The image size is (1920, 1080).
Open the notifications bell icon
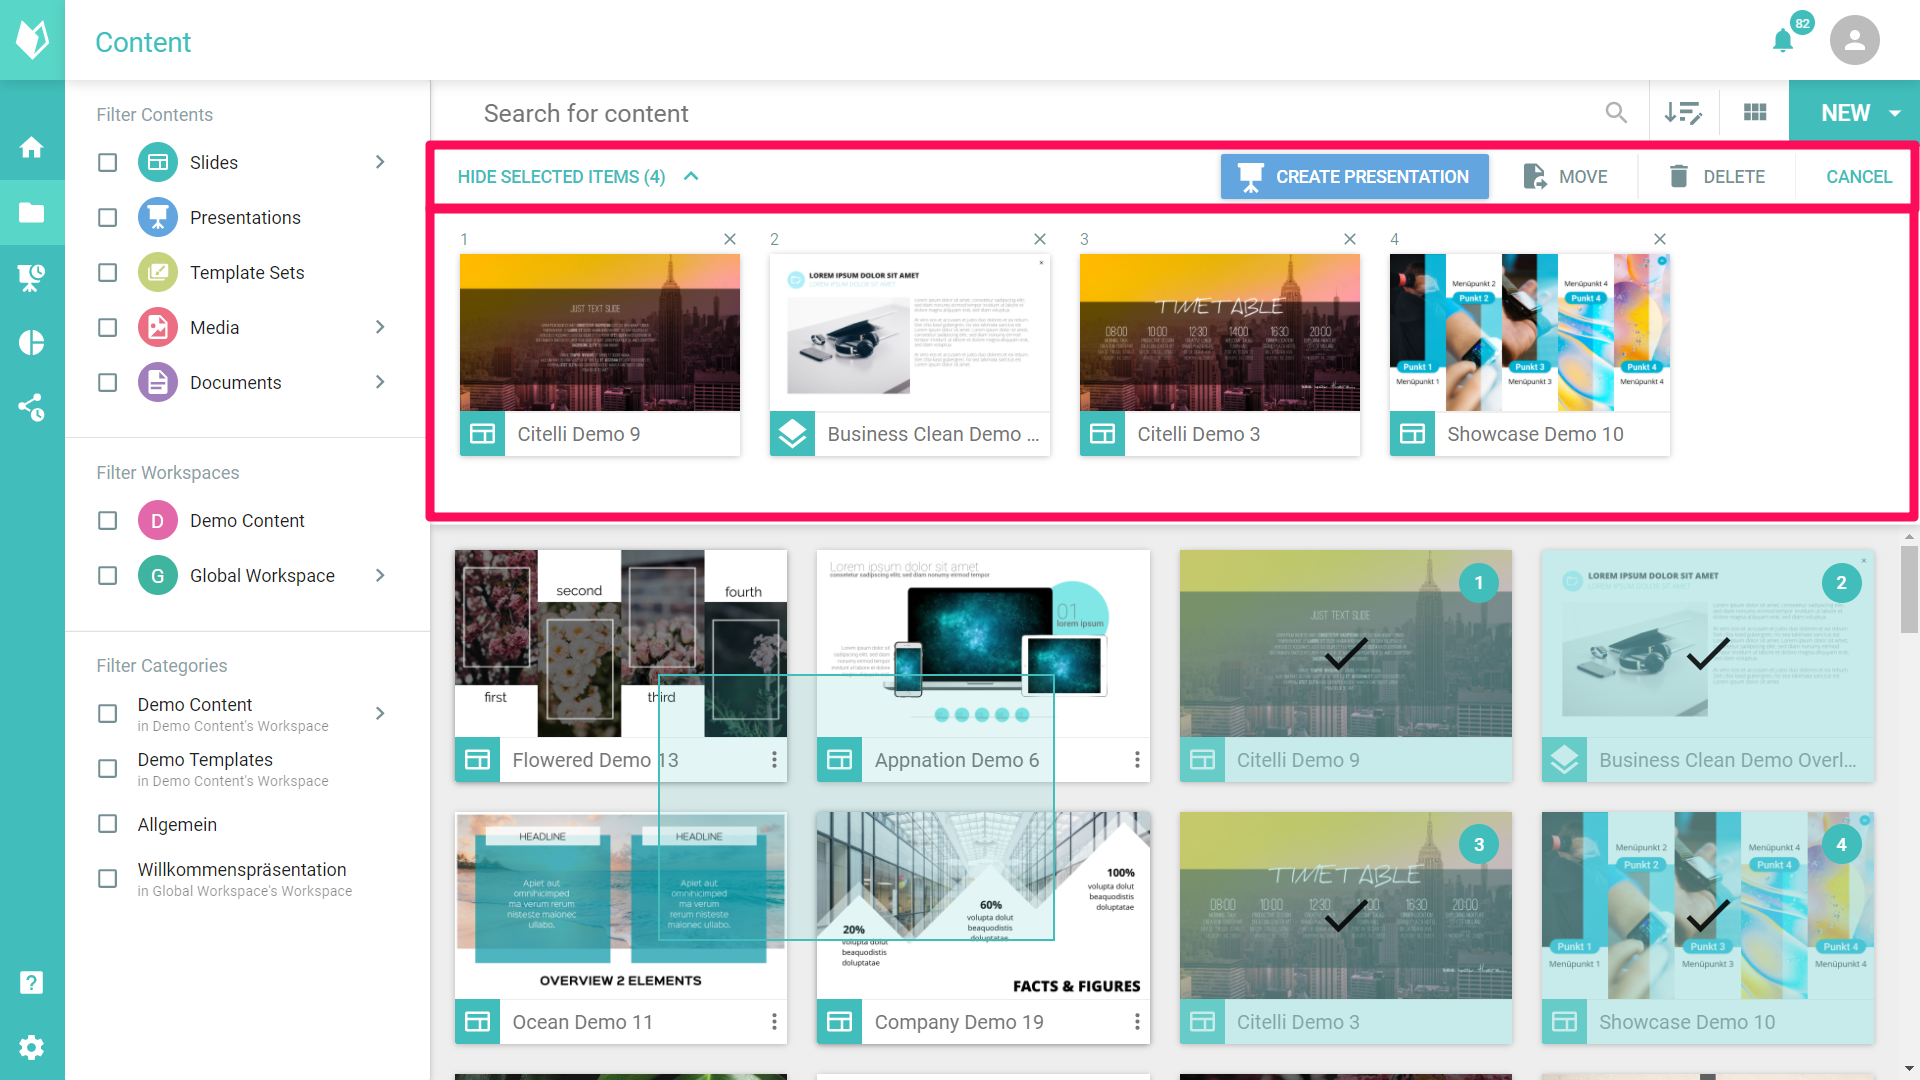pos(1783,41)
